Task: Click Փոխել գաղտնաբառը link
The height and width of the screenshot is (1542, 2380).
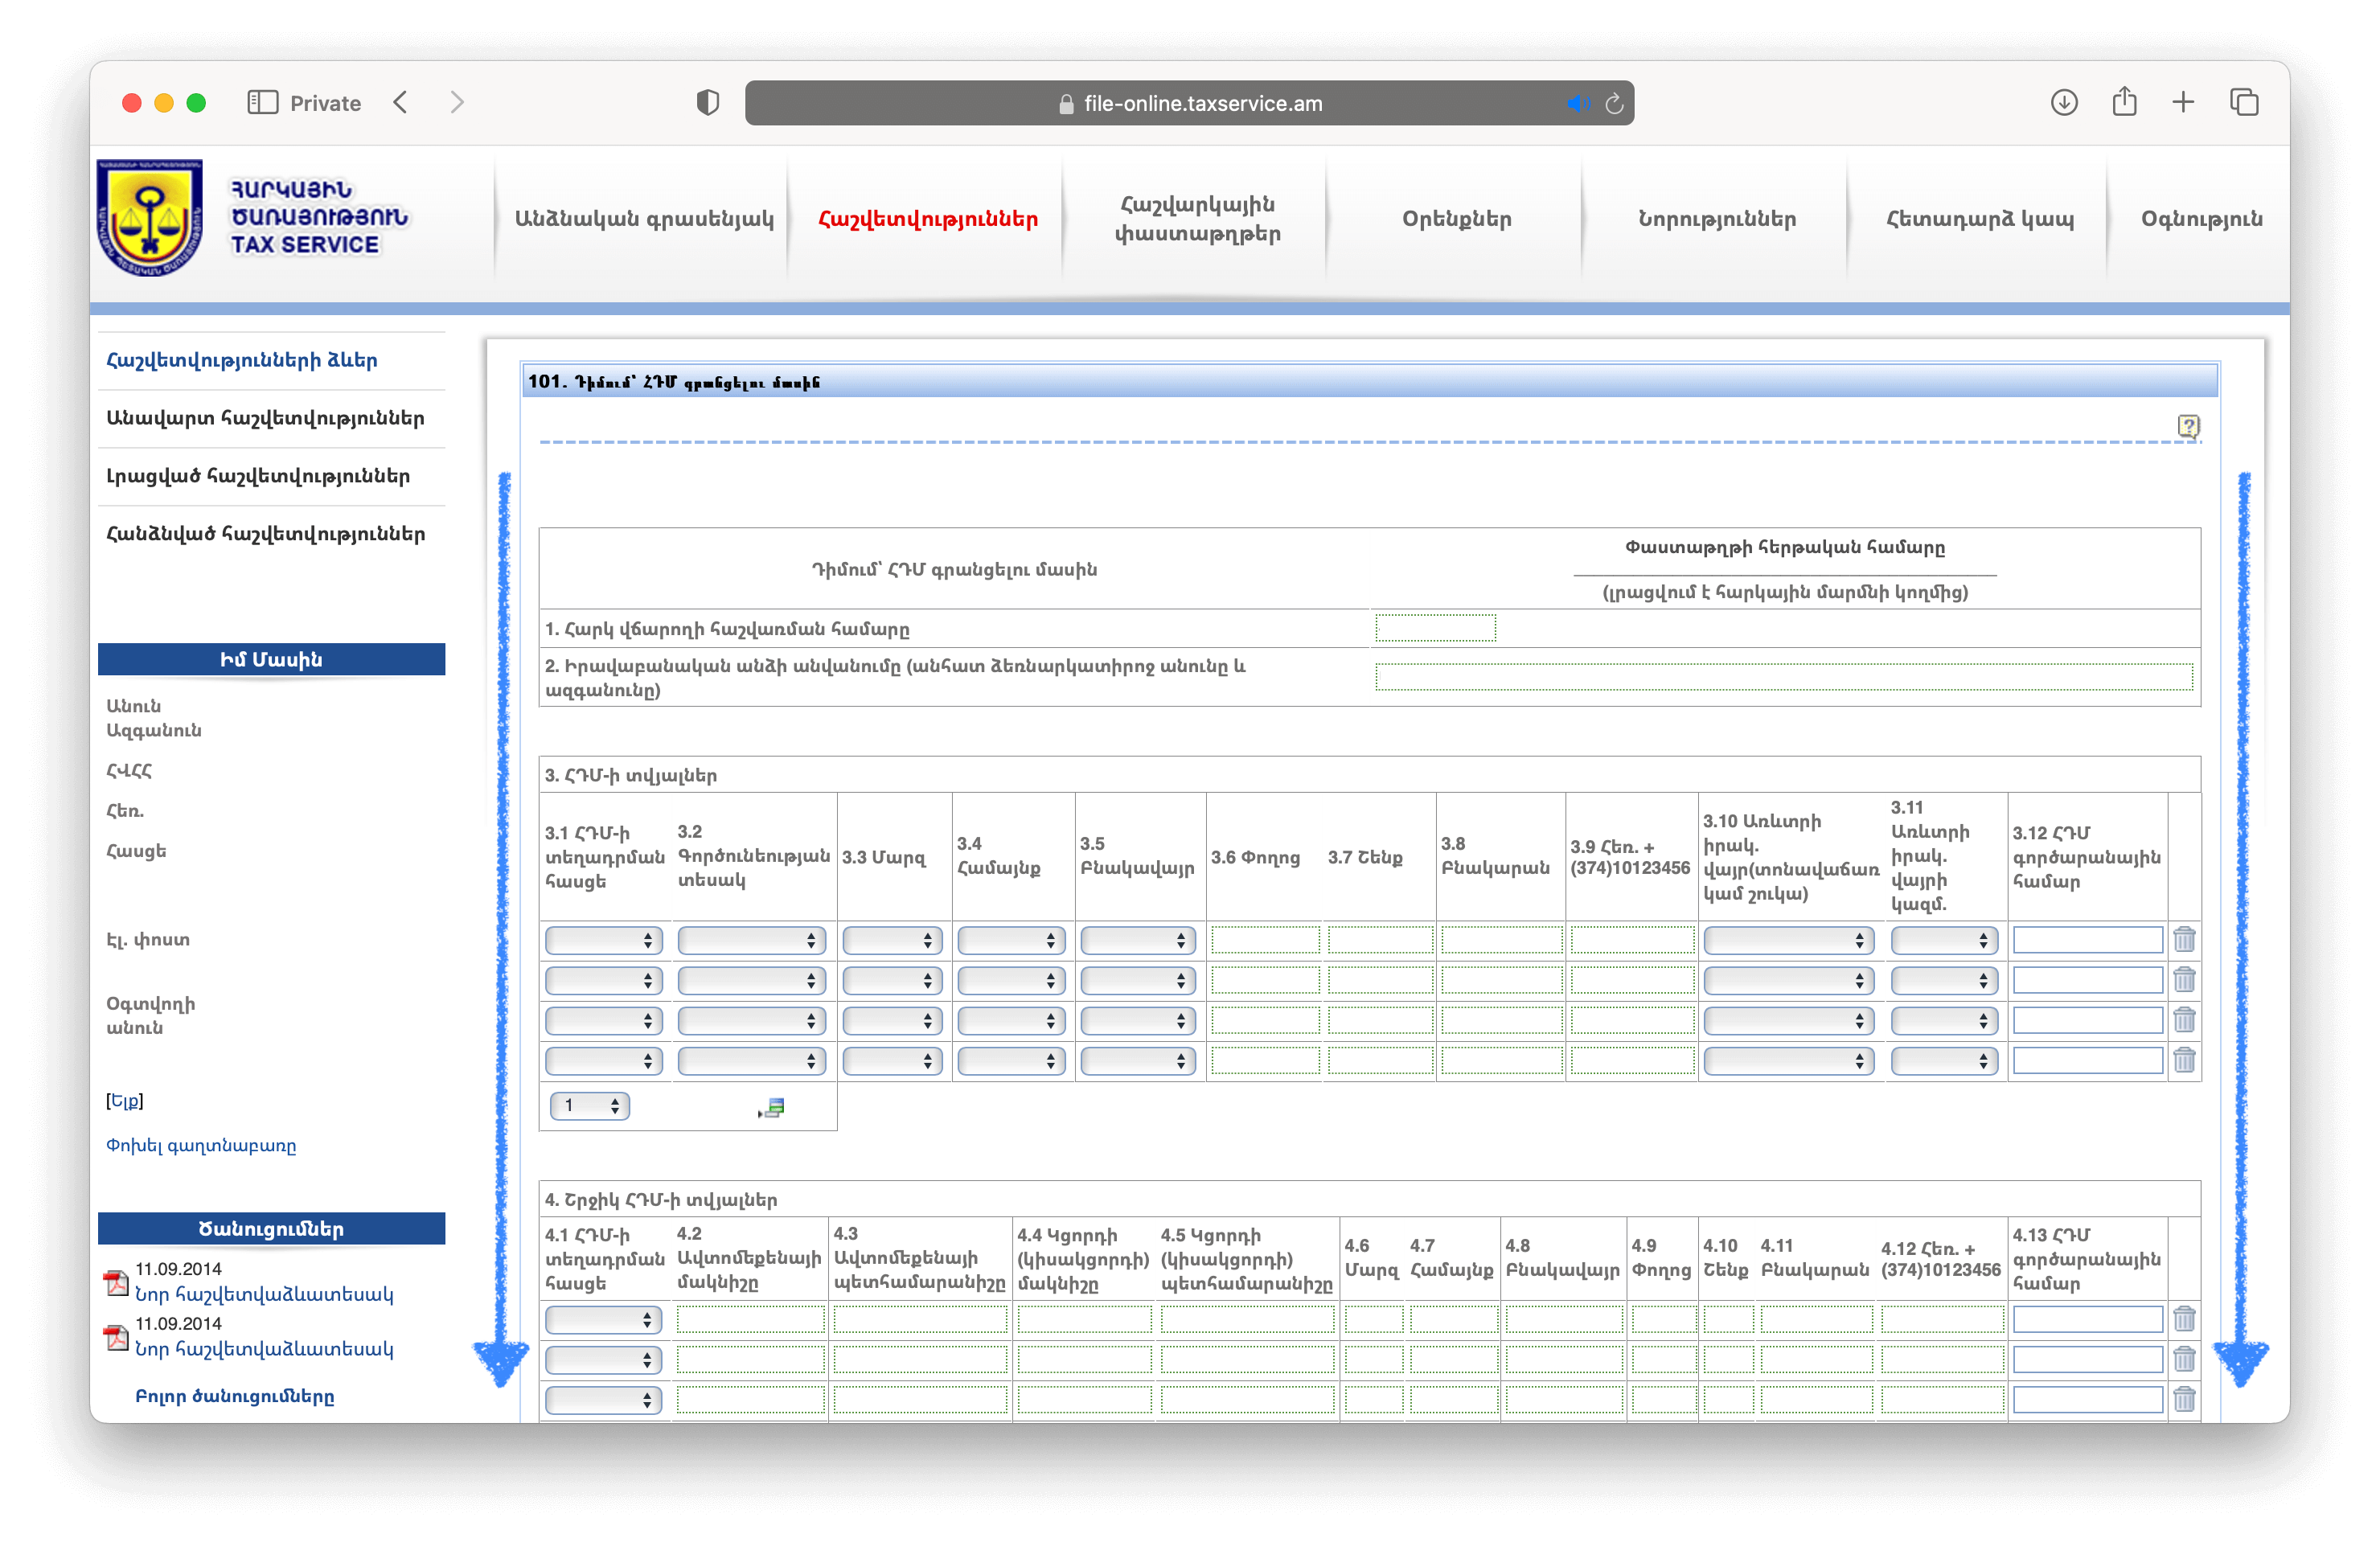Action: 201,1146
